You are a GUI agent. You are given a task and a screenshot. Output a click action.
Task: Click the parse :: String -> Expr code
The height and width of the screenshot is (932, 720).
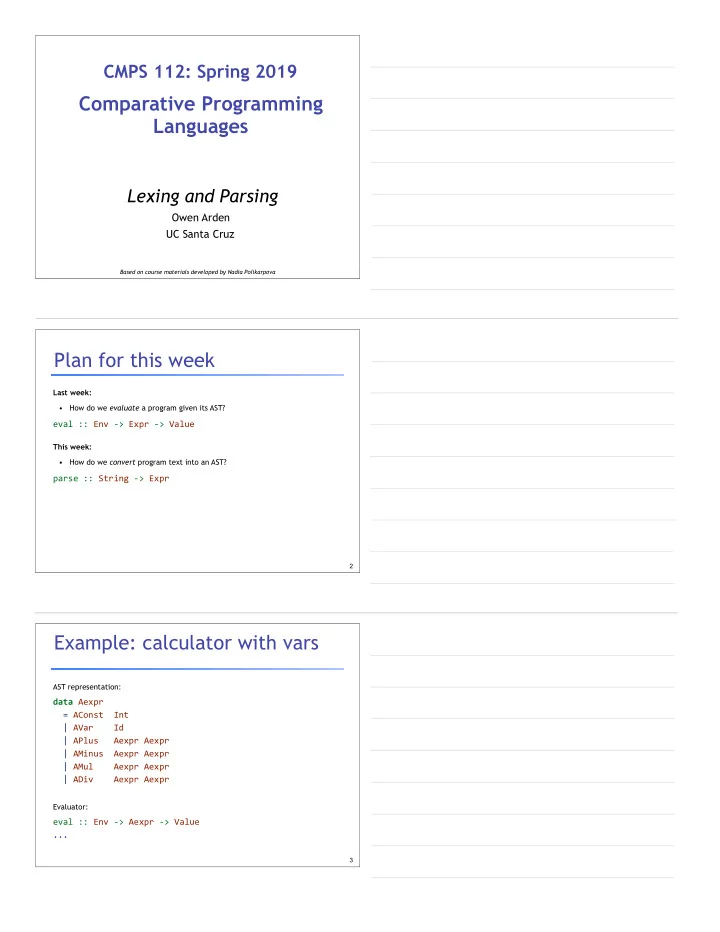pyautogui.click(x=111, y=478)
